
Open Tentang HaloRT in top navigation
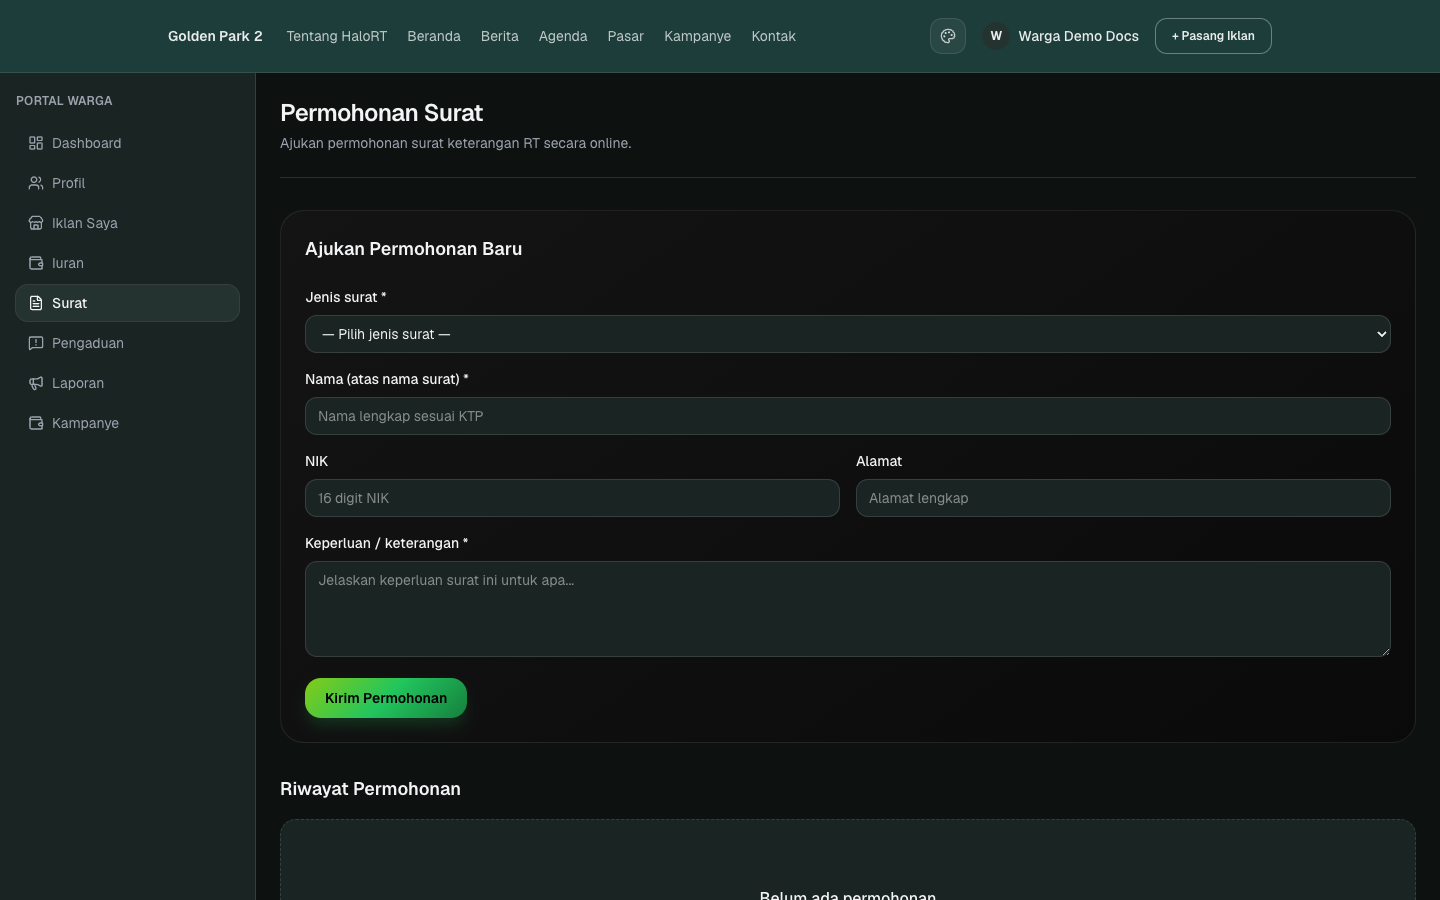(336, 36)
